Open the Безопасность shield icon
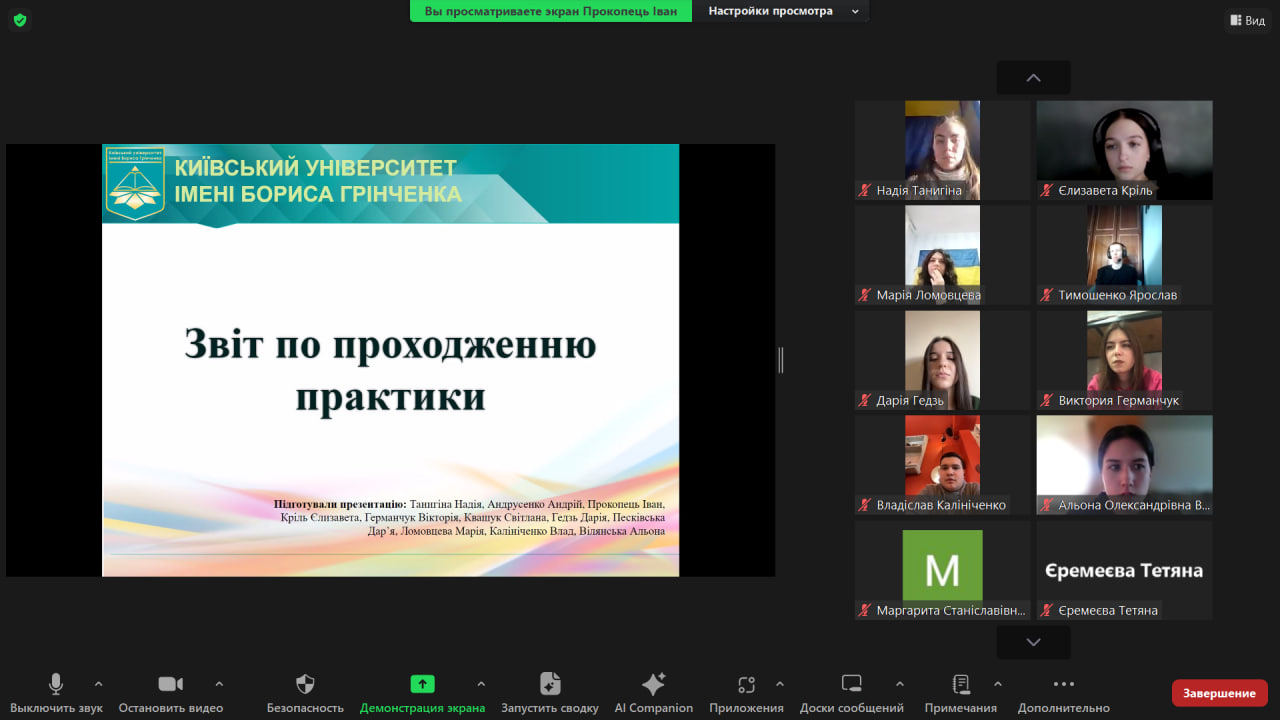The image size is (1280, 720). tap(305, 684)
